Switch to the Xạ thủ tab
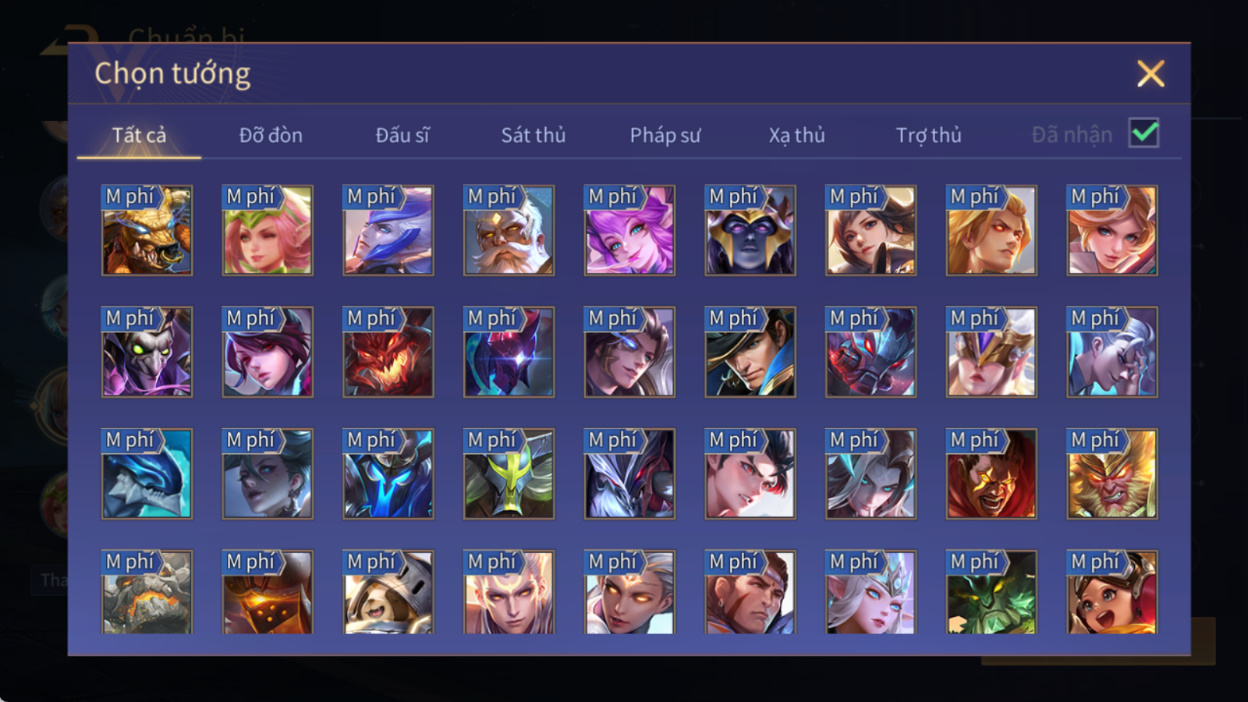 (x=797, y=135)
